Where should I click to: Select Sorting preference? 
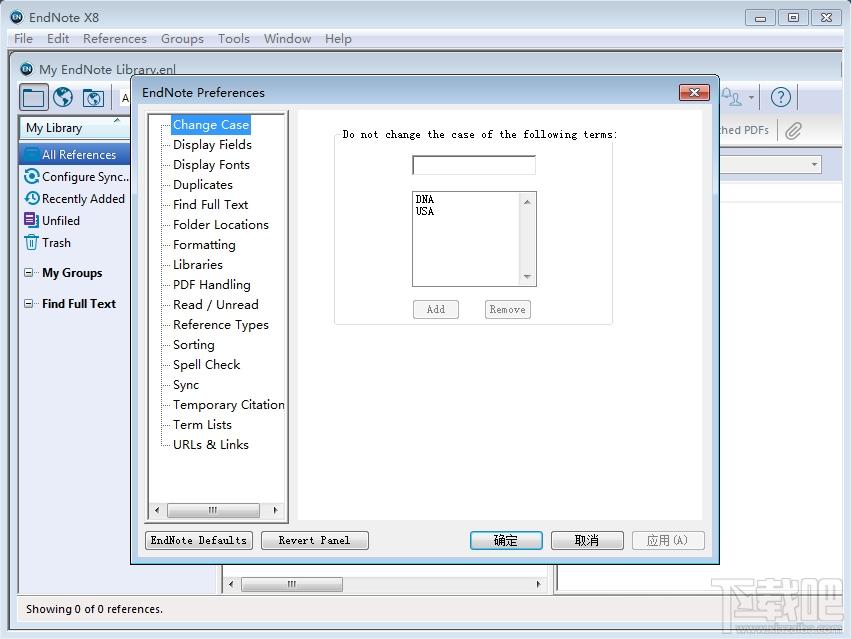[194, 345]
